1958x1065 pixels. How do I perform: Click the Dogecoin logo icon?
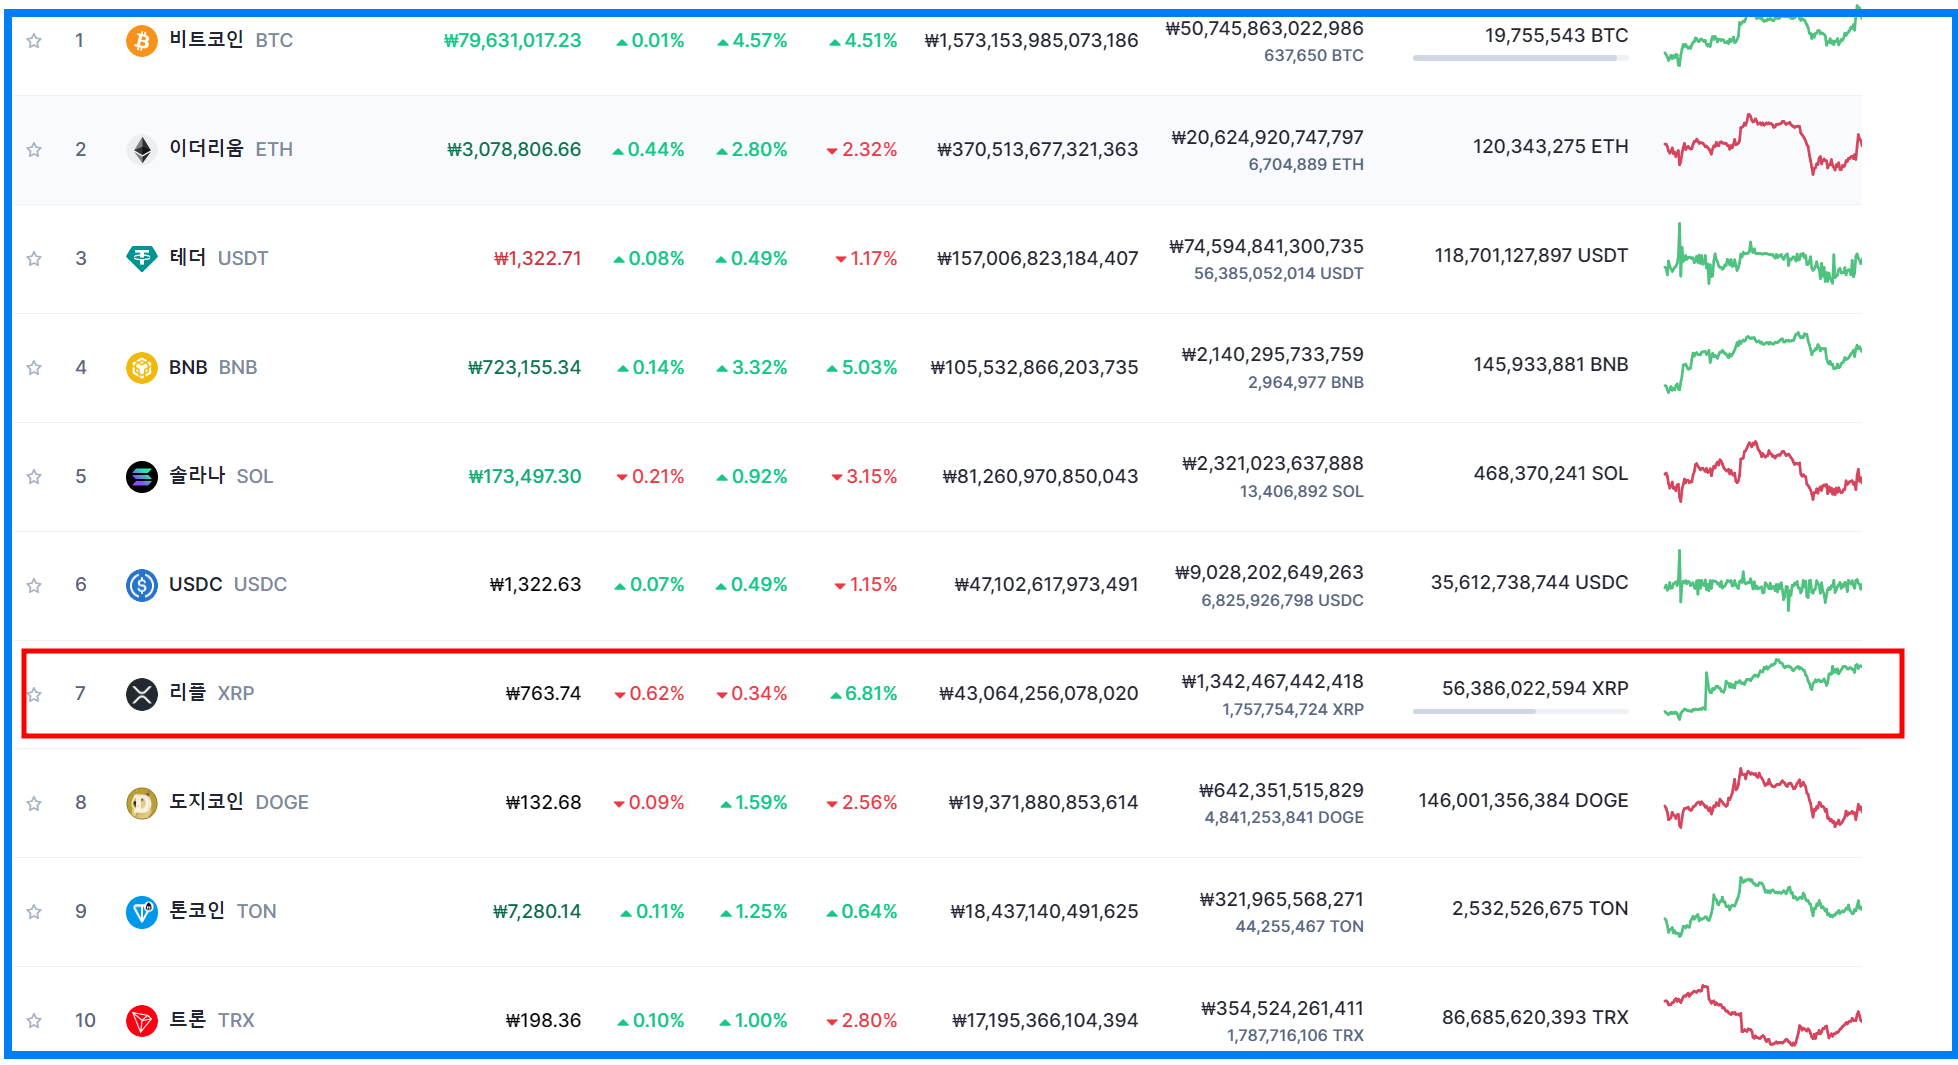tap(142, 803)
